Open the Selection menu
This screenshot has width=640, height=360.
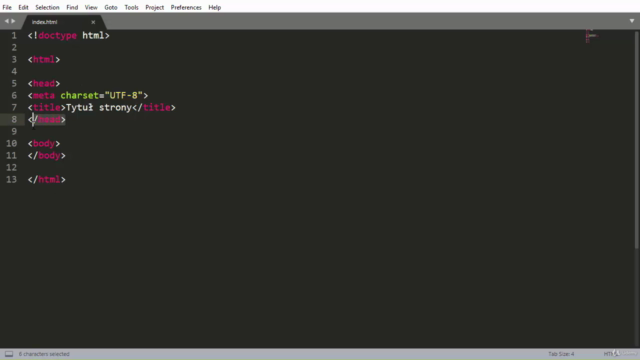(x=47, y=7)
